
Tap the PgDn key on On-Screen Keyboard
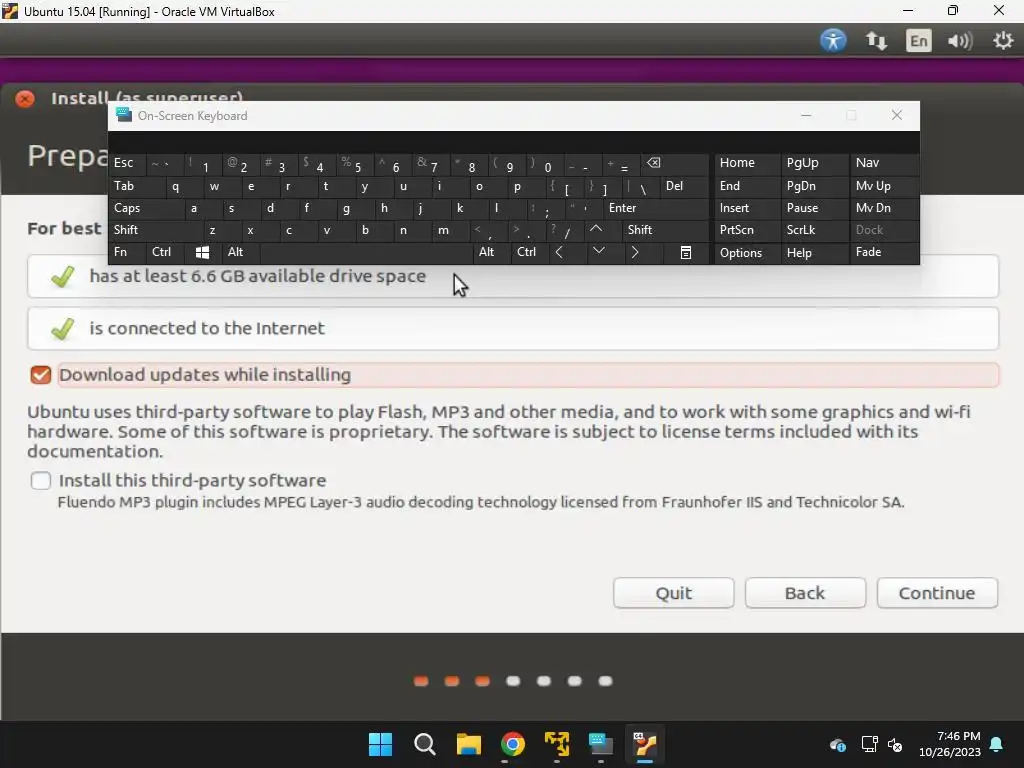click(x=815, y=186)
